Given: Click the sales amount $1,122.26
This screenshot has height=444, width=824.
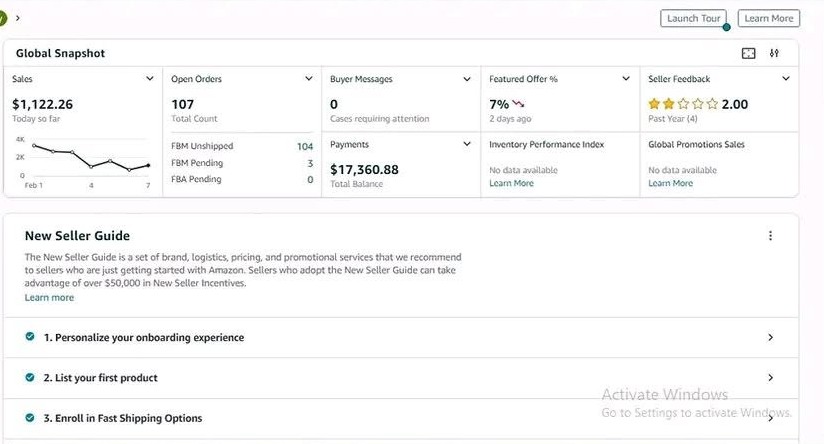Looking at the screenshot, I should point(43,105).
